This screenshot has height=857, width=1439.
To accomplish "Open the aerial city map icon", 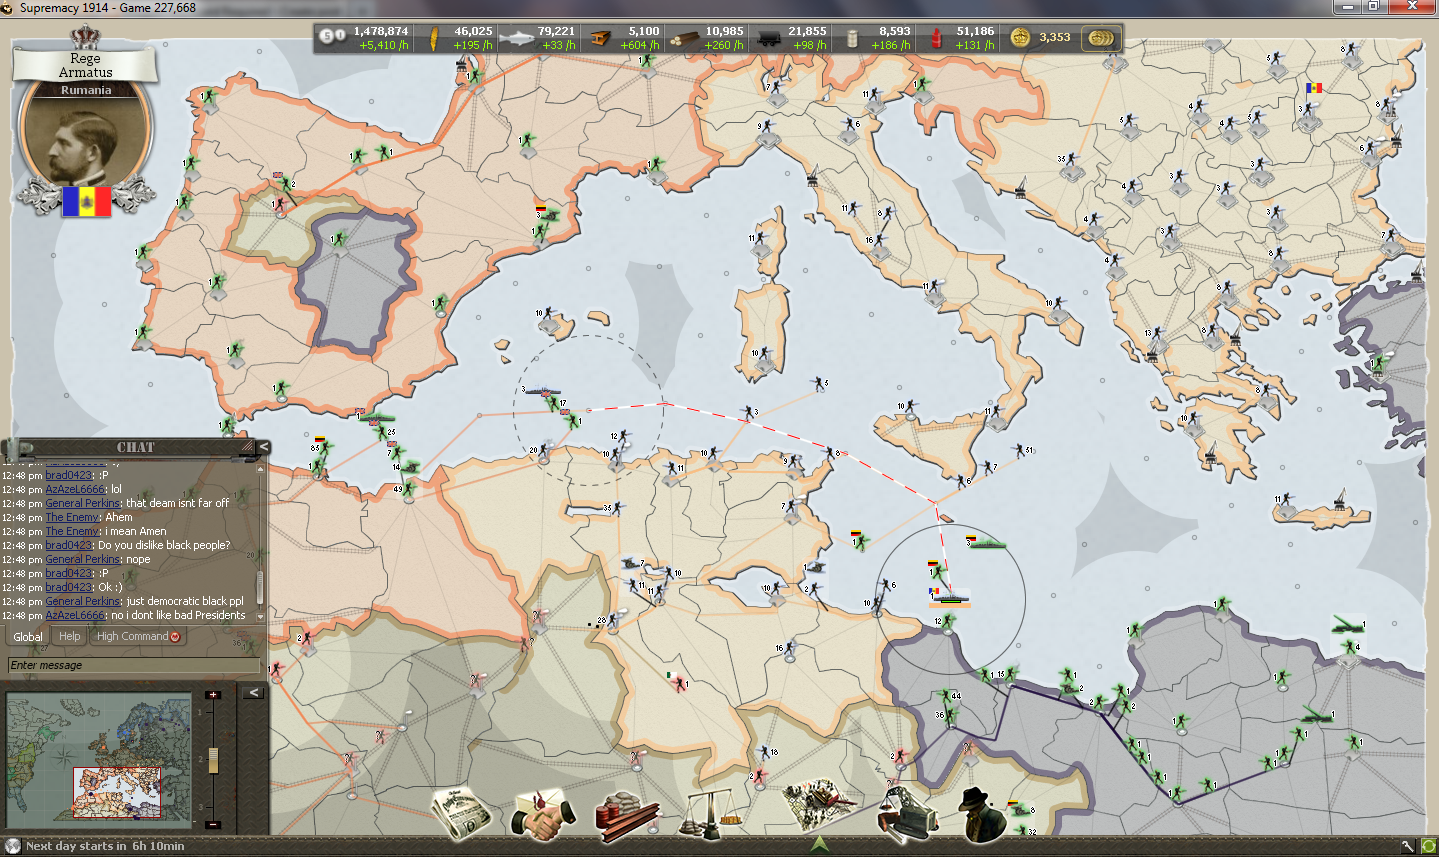I will (819, 808).
